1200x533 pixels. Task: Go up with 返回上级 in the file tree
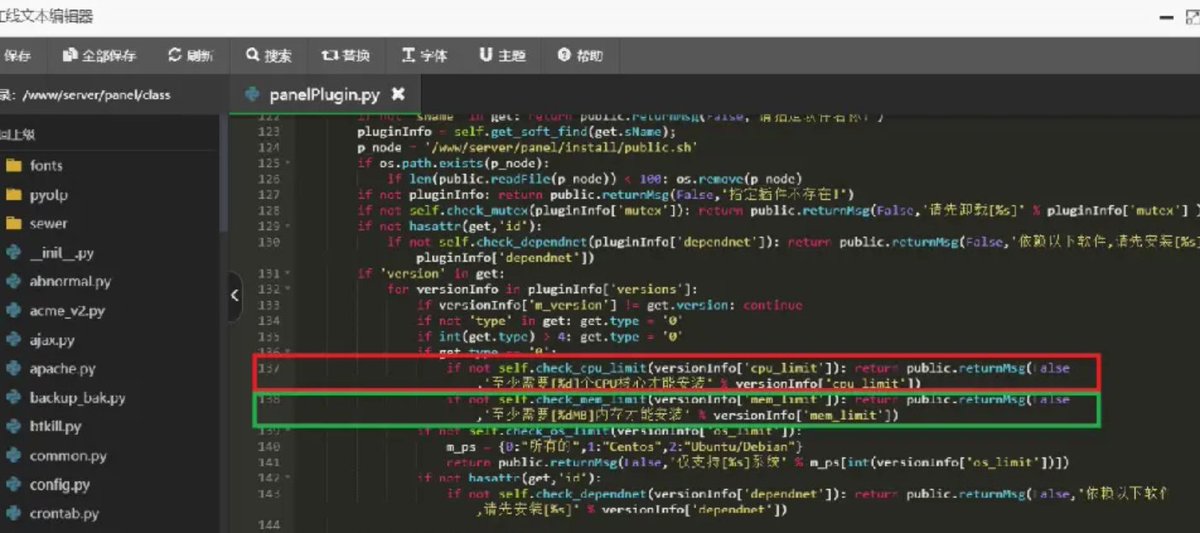click(x=18, y=133)
